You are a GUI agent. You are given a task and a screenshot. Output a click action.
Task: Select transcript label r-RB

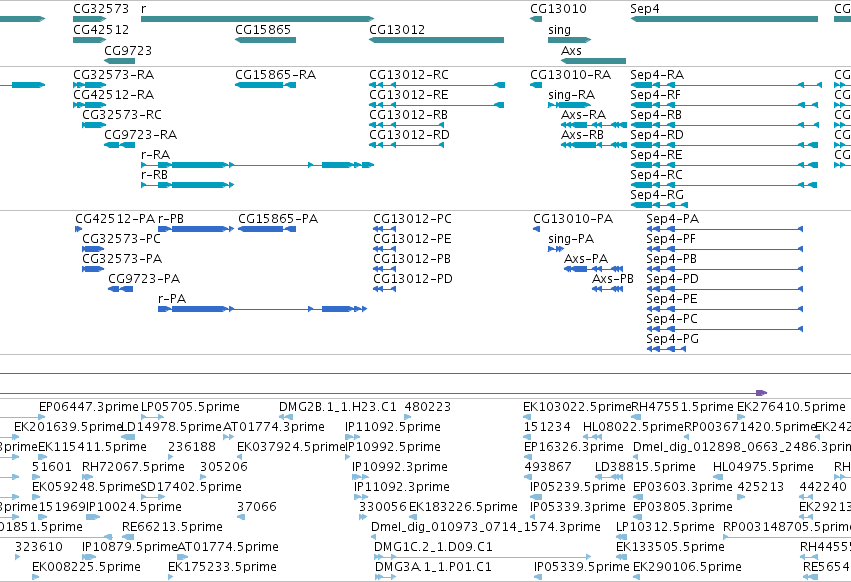(154, 175)
